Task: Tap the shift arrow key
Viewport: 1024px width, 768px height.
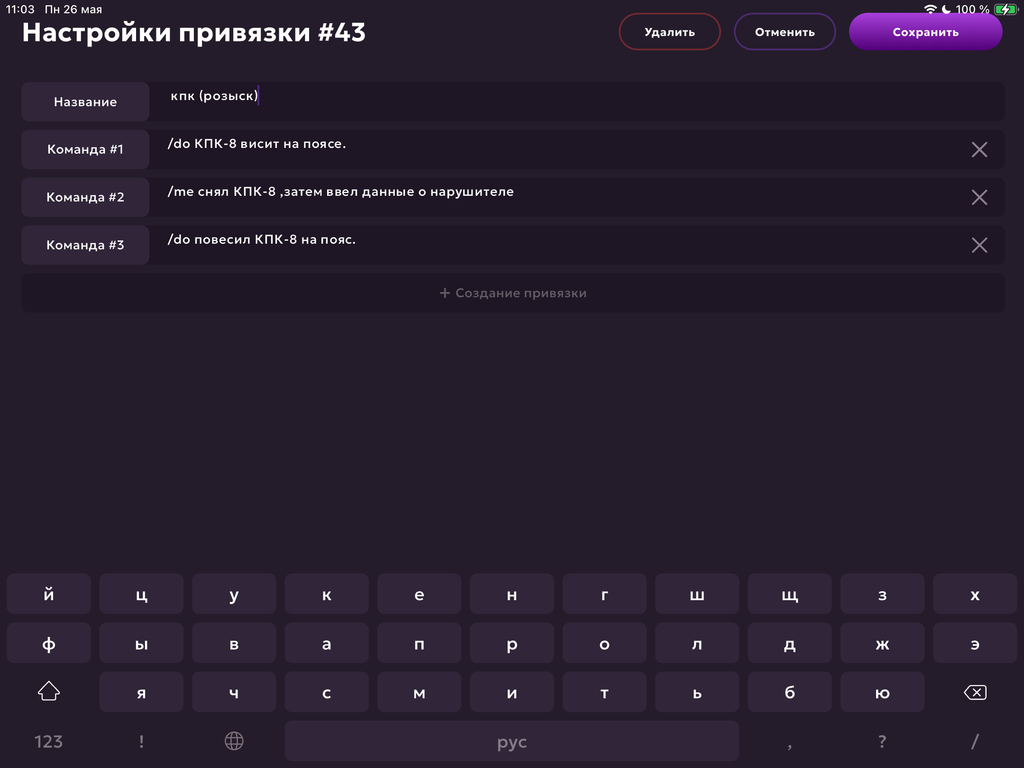Action: click(49, 691)
